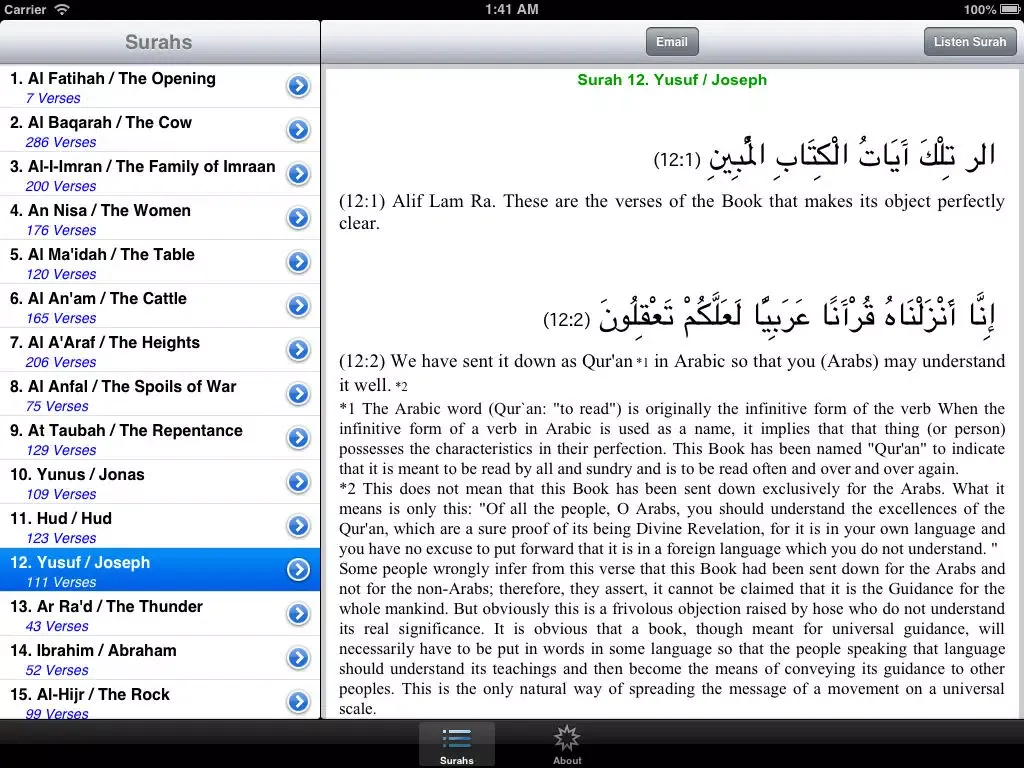Select 6. Al An'am / The Cattle
Screen dimensions: 1024x768
160,306
